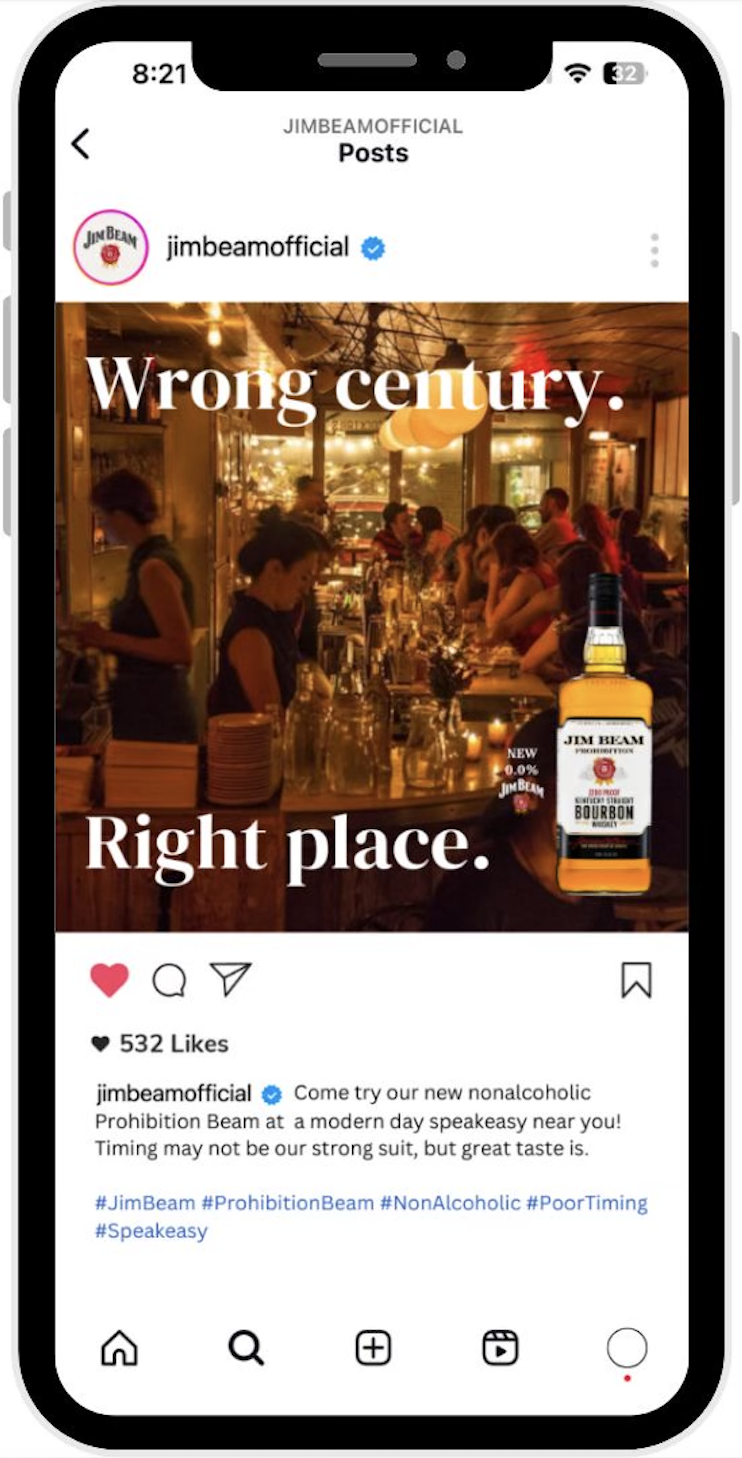Save the post with the bookmark icon
This screenshot has width=742, height=1458.
click(x=636, y=980)
